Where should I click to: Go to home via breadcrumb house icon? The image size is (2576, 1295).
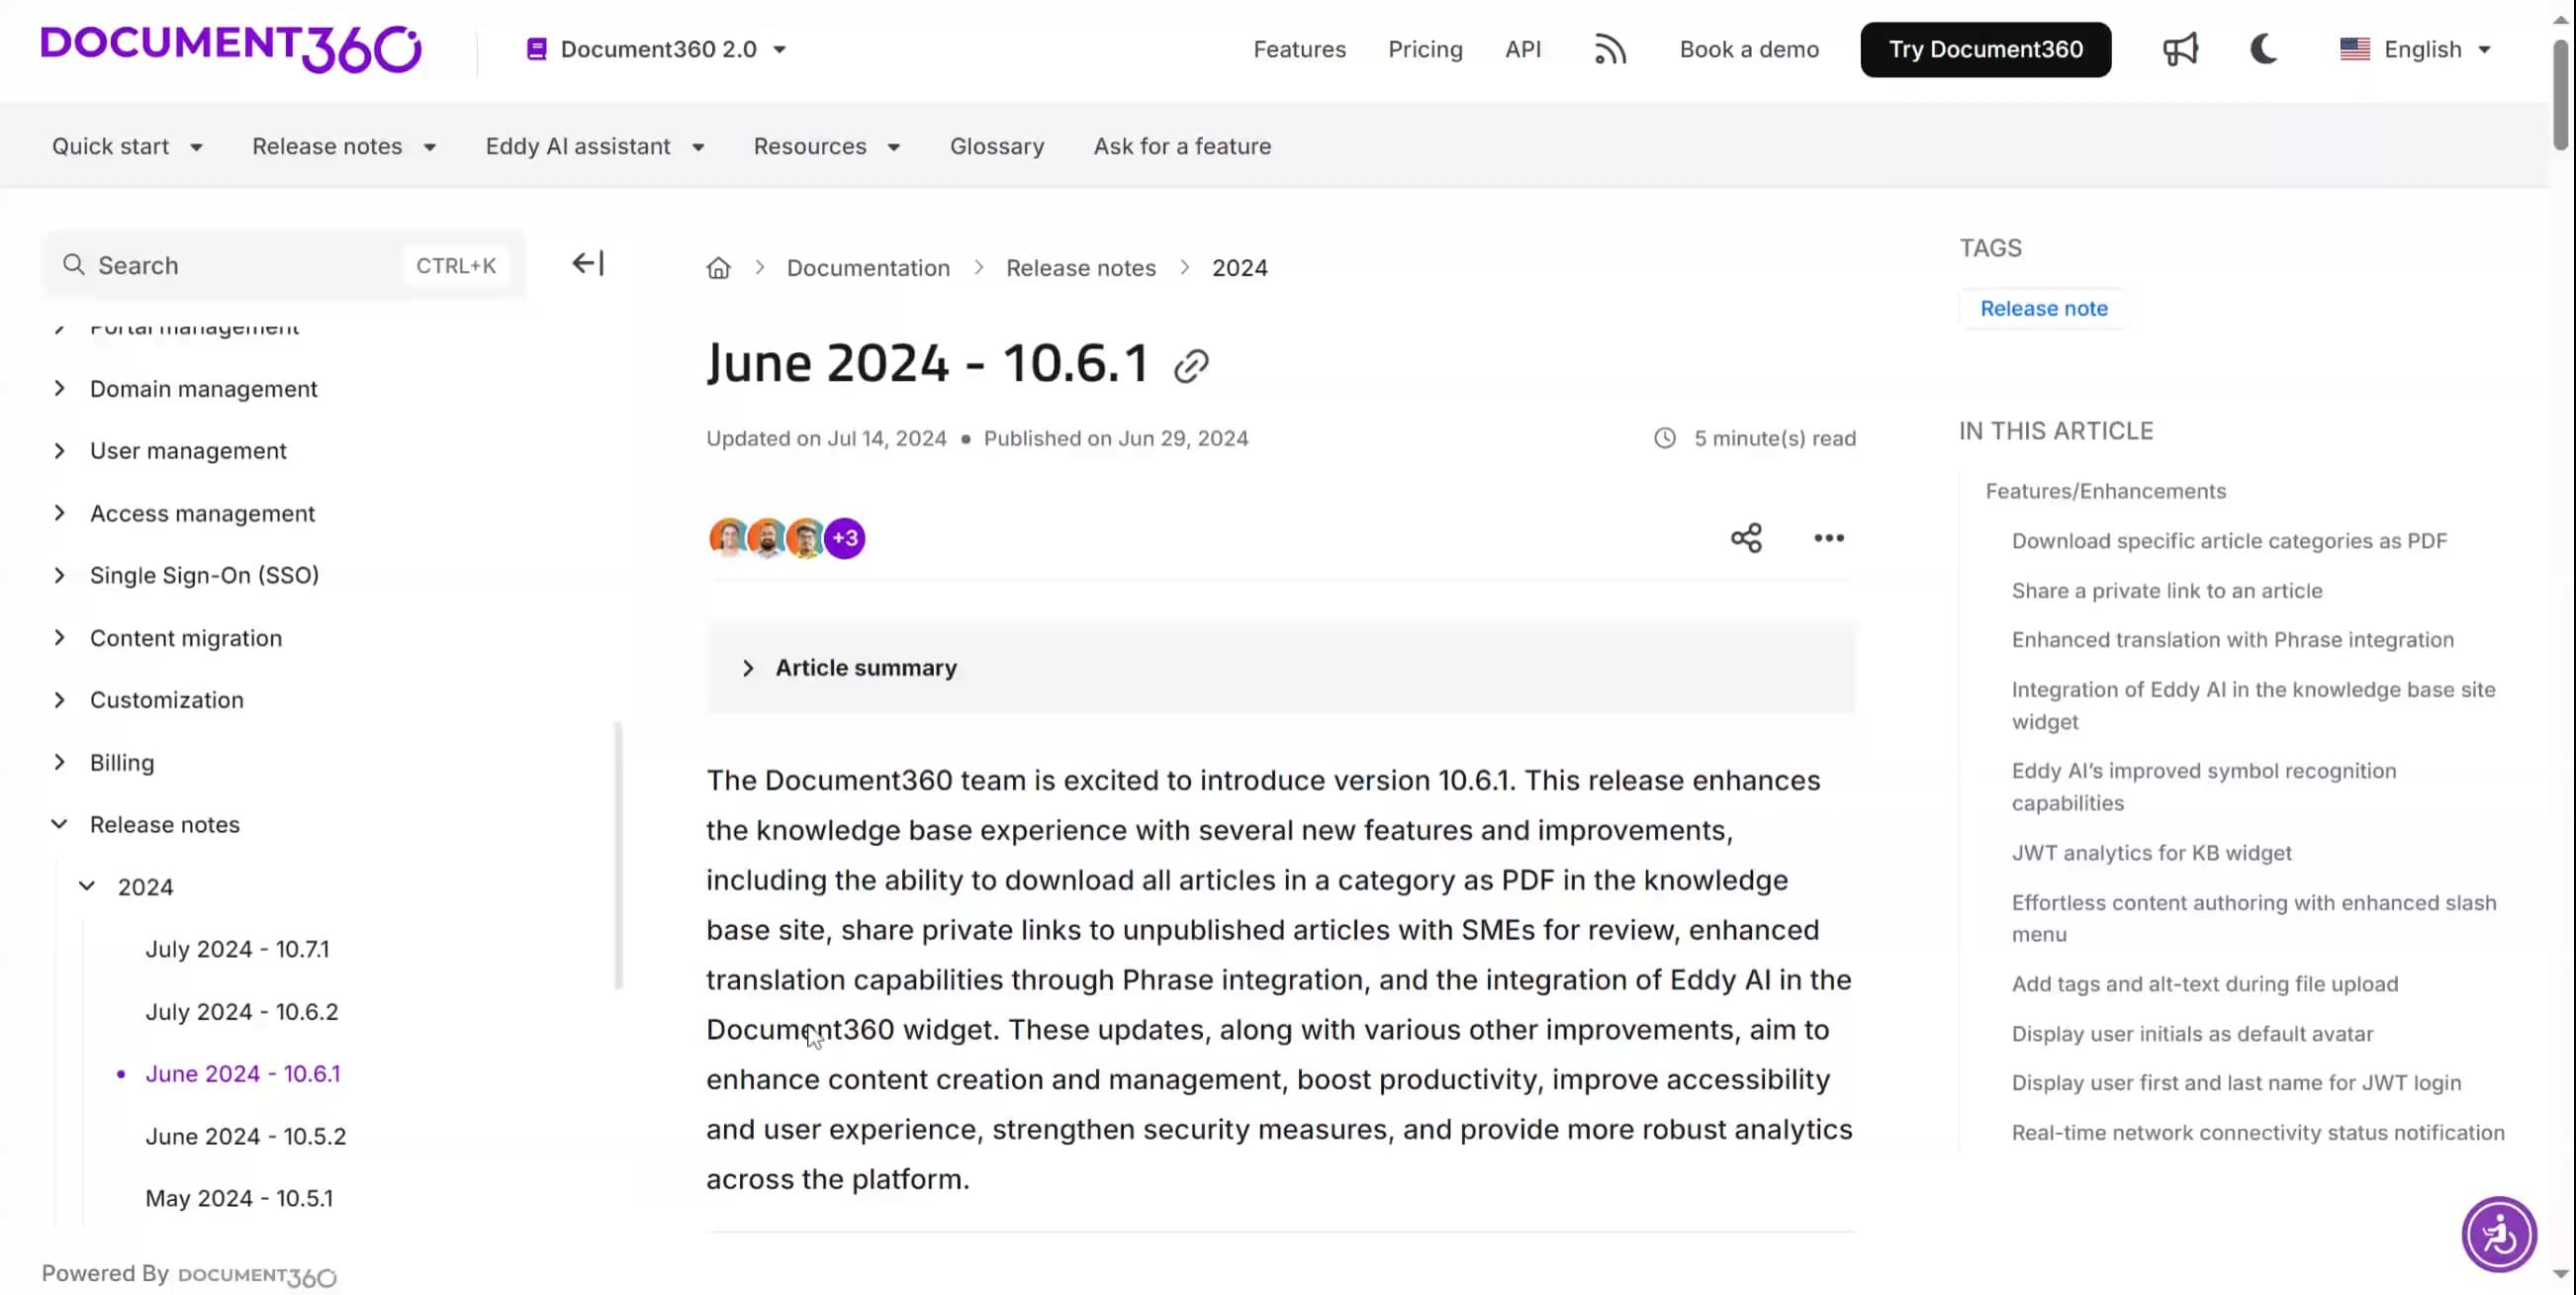[x=718, y=268]
